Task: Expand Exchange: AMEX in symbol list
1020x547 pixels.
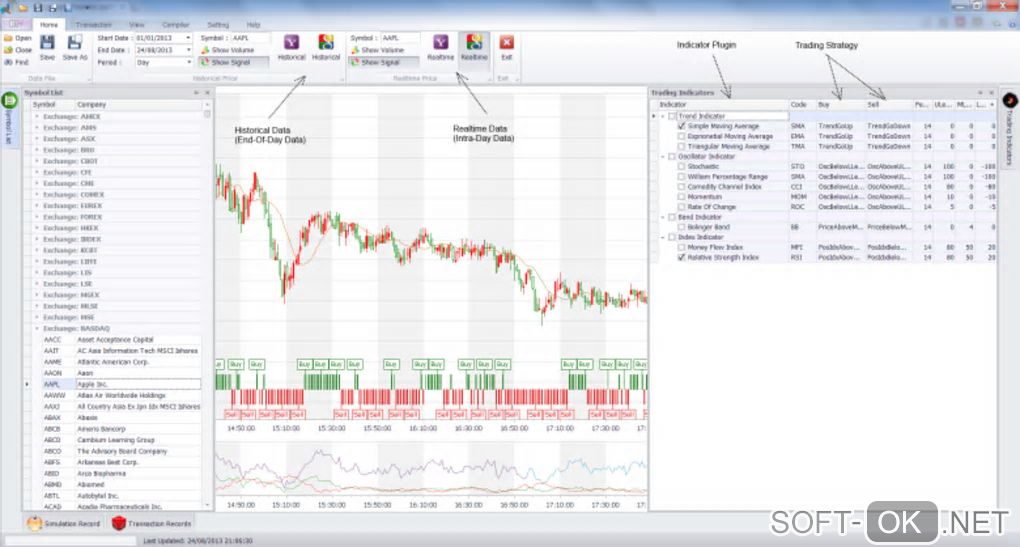Action: click(x=36, y=116)
